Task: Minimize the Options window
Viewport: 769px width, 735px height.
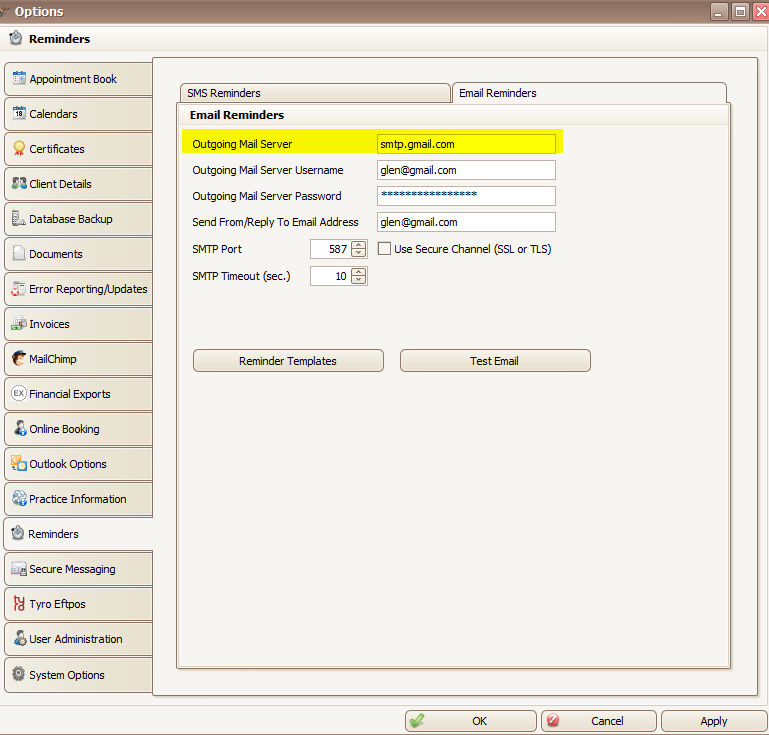Action: coord(718,11)
